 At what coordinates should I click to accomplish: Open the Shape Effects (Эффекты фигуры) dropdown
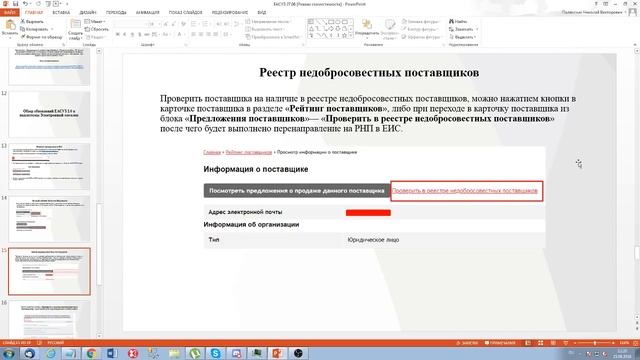(421, 37)
